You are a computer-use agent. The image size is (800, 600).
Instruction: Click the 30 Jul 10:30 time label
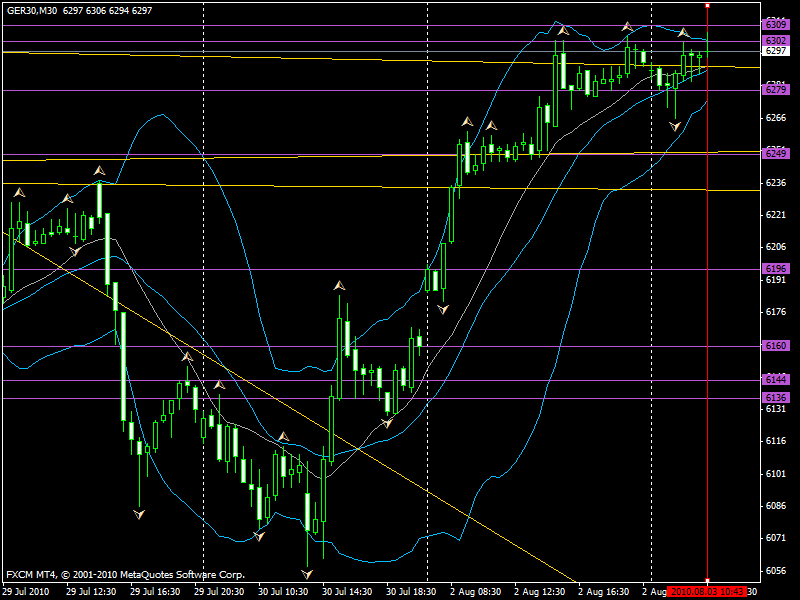coord(283,592)
